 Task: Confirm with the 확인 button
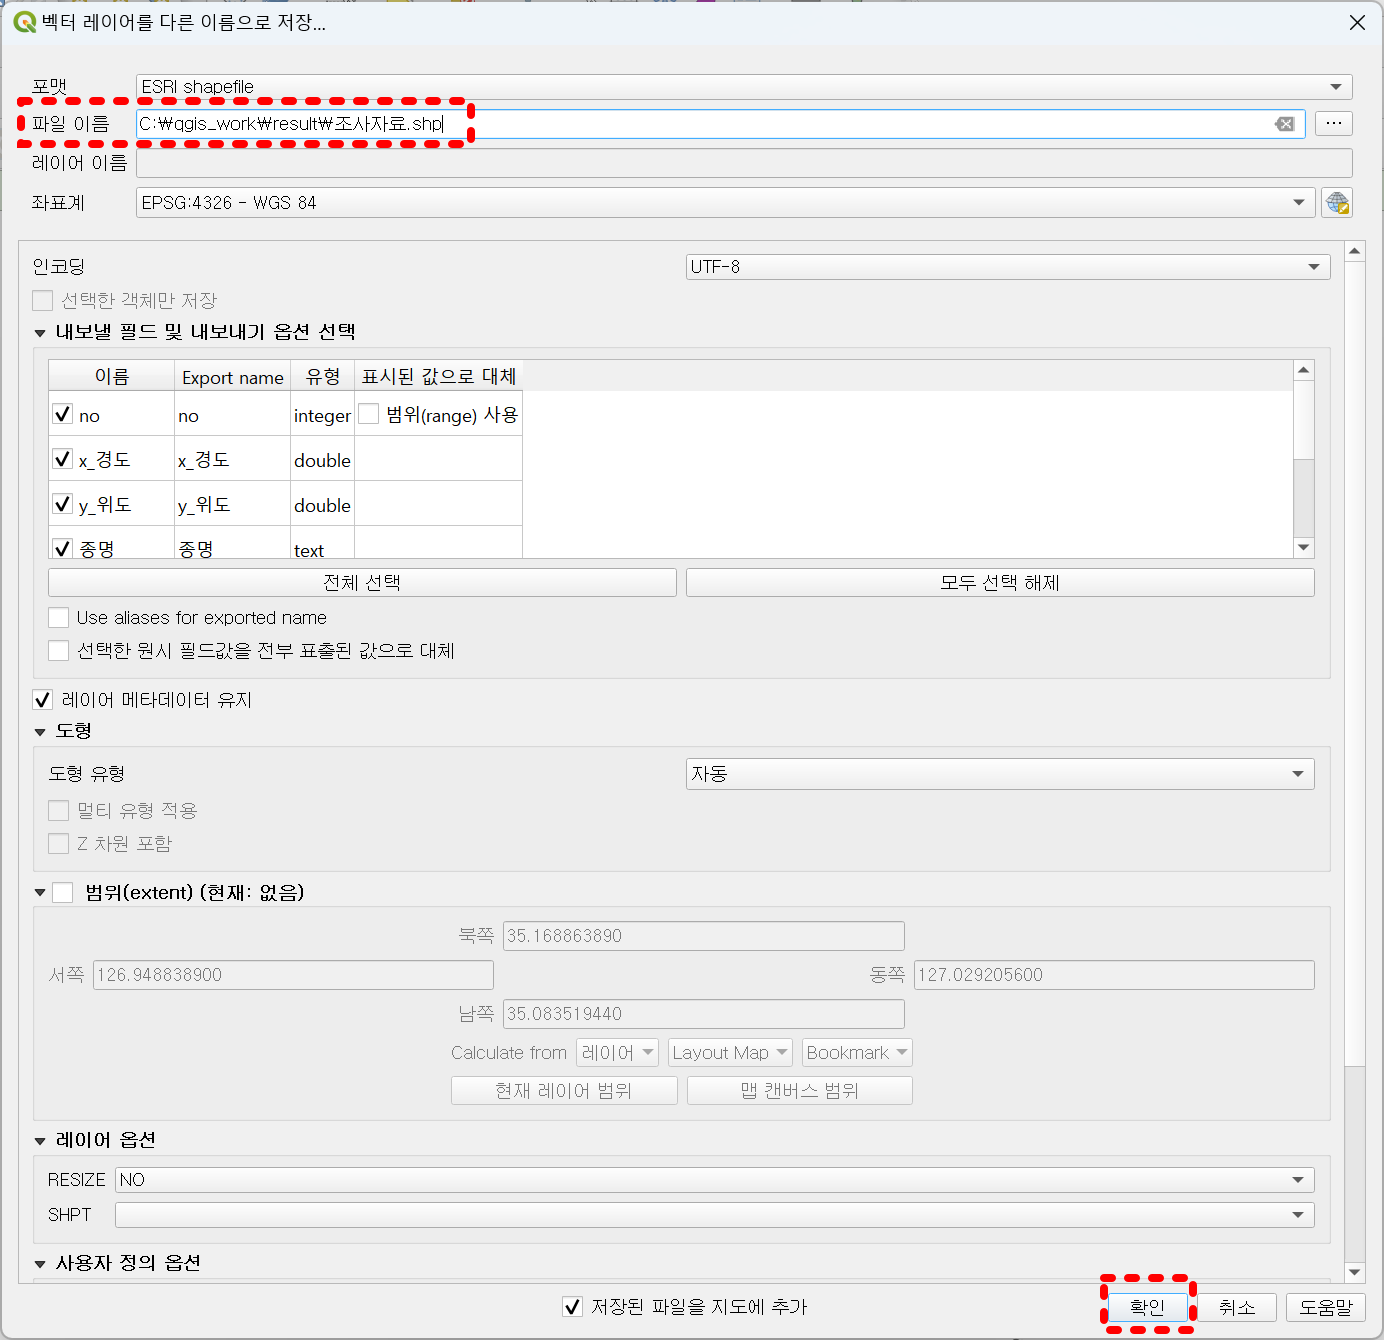point(1147,1307)
